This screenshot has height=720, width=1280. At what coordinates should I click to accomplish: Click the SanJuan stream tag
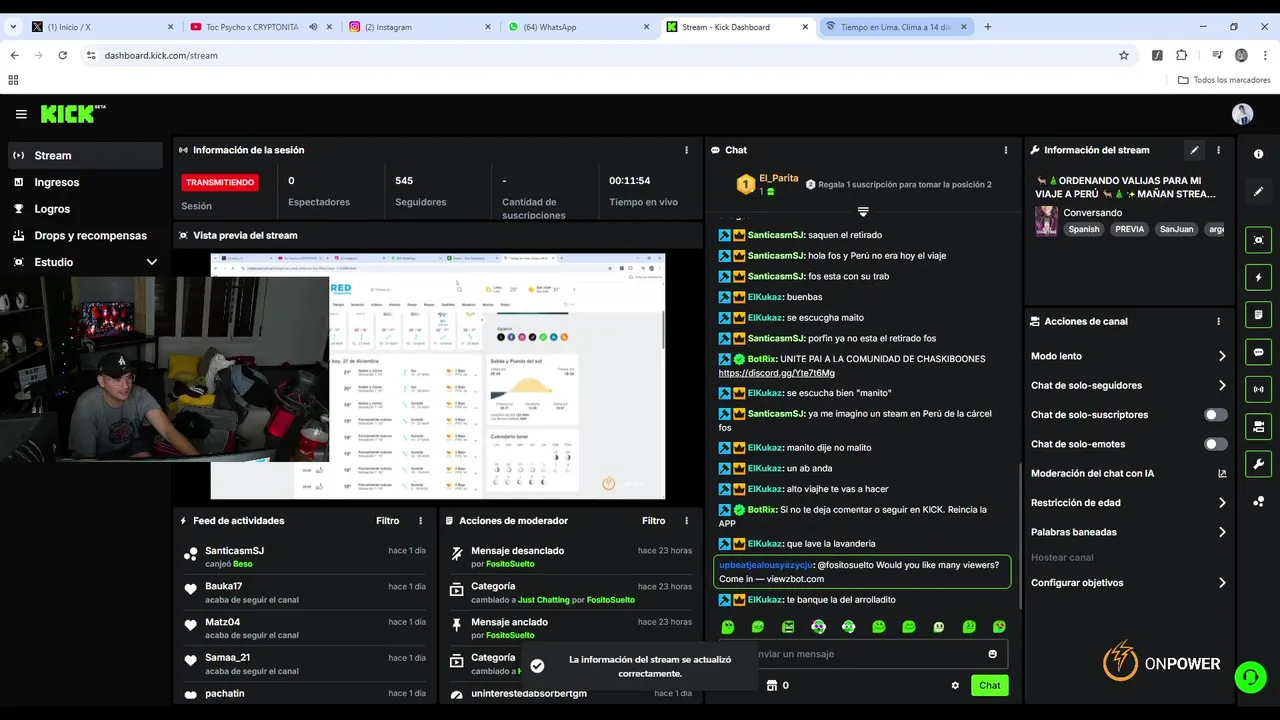pyautogui.click(x=1177, y=229)
